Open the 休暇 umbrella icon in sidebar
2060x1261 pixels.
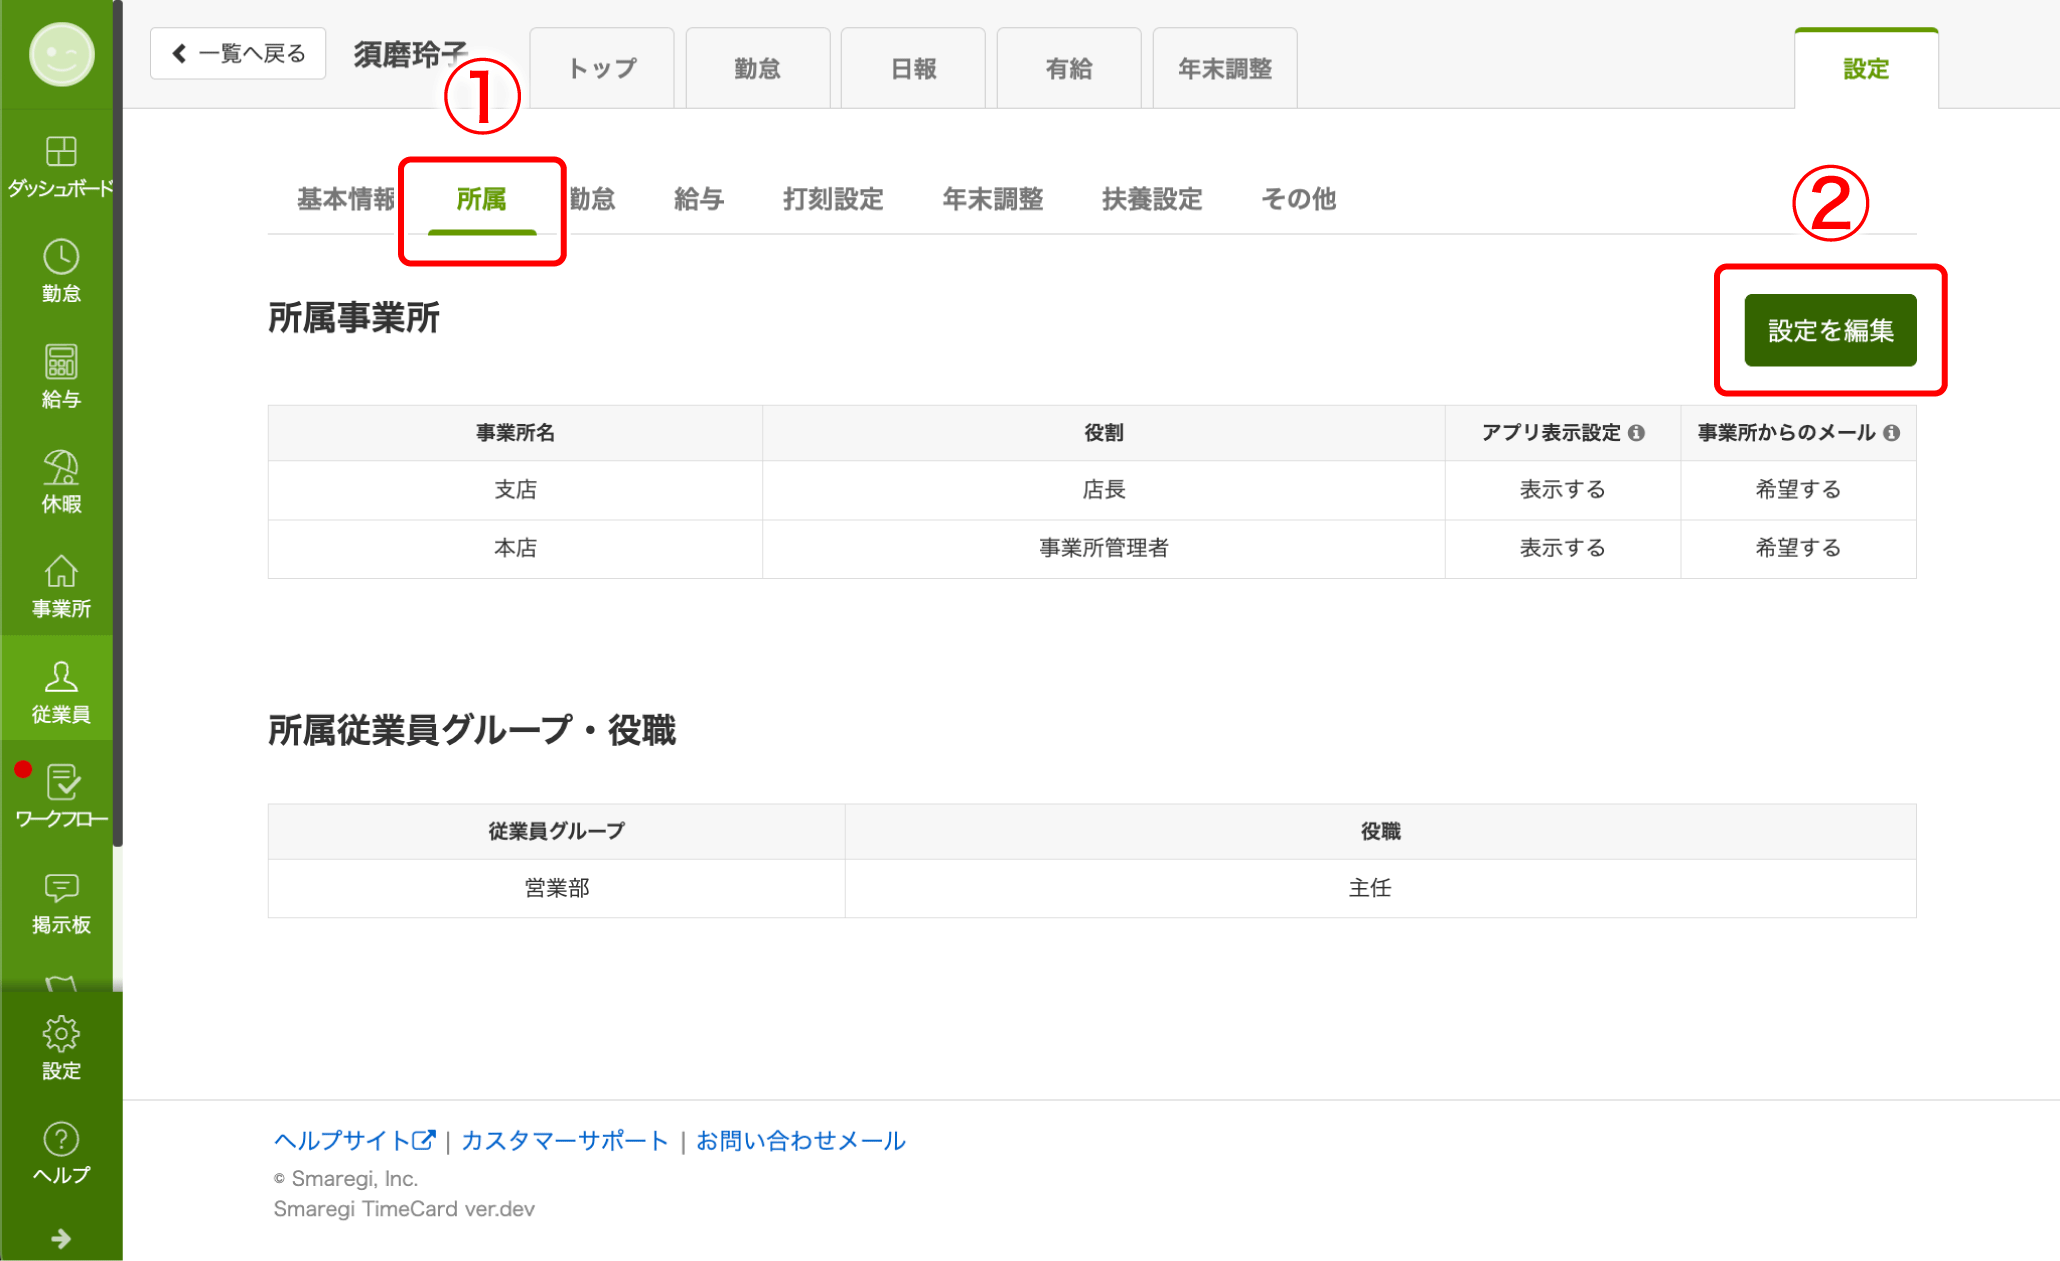click(x=60, y=481)
